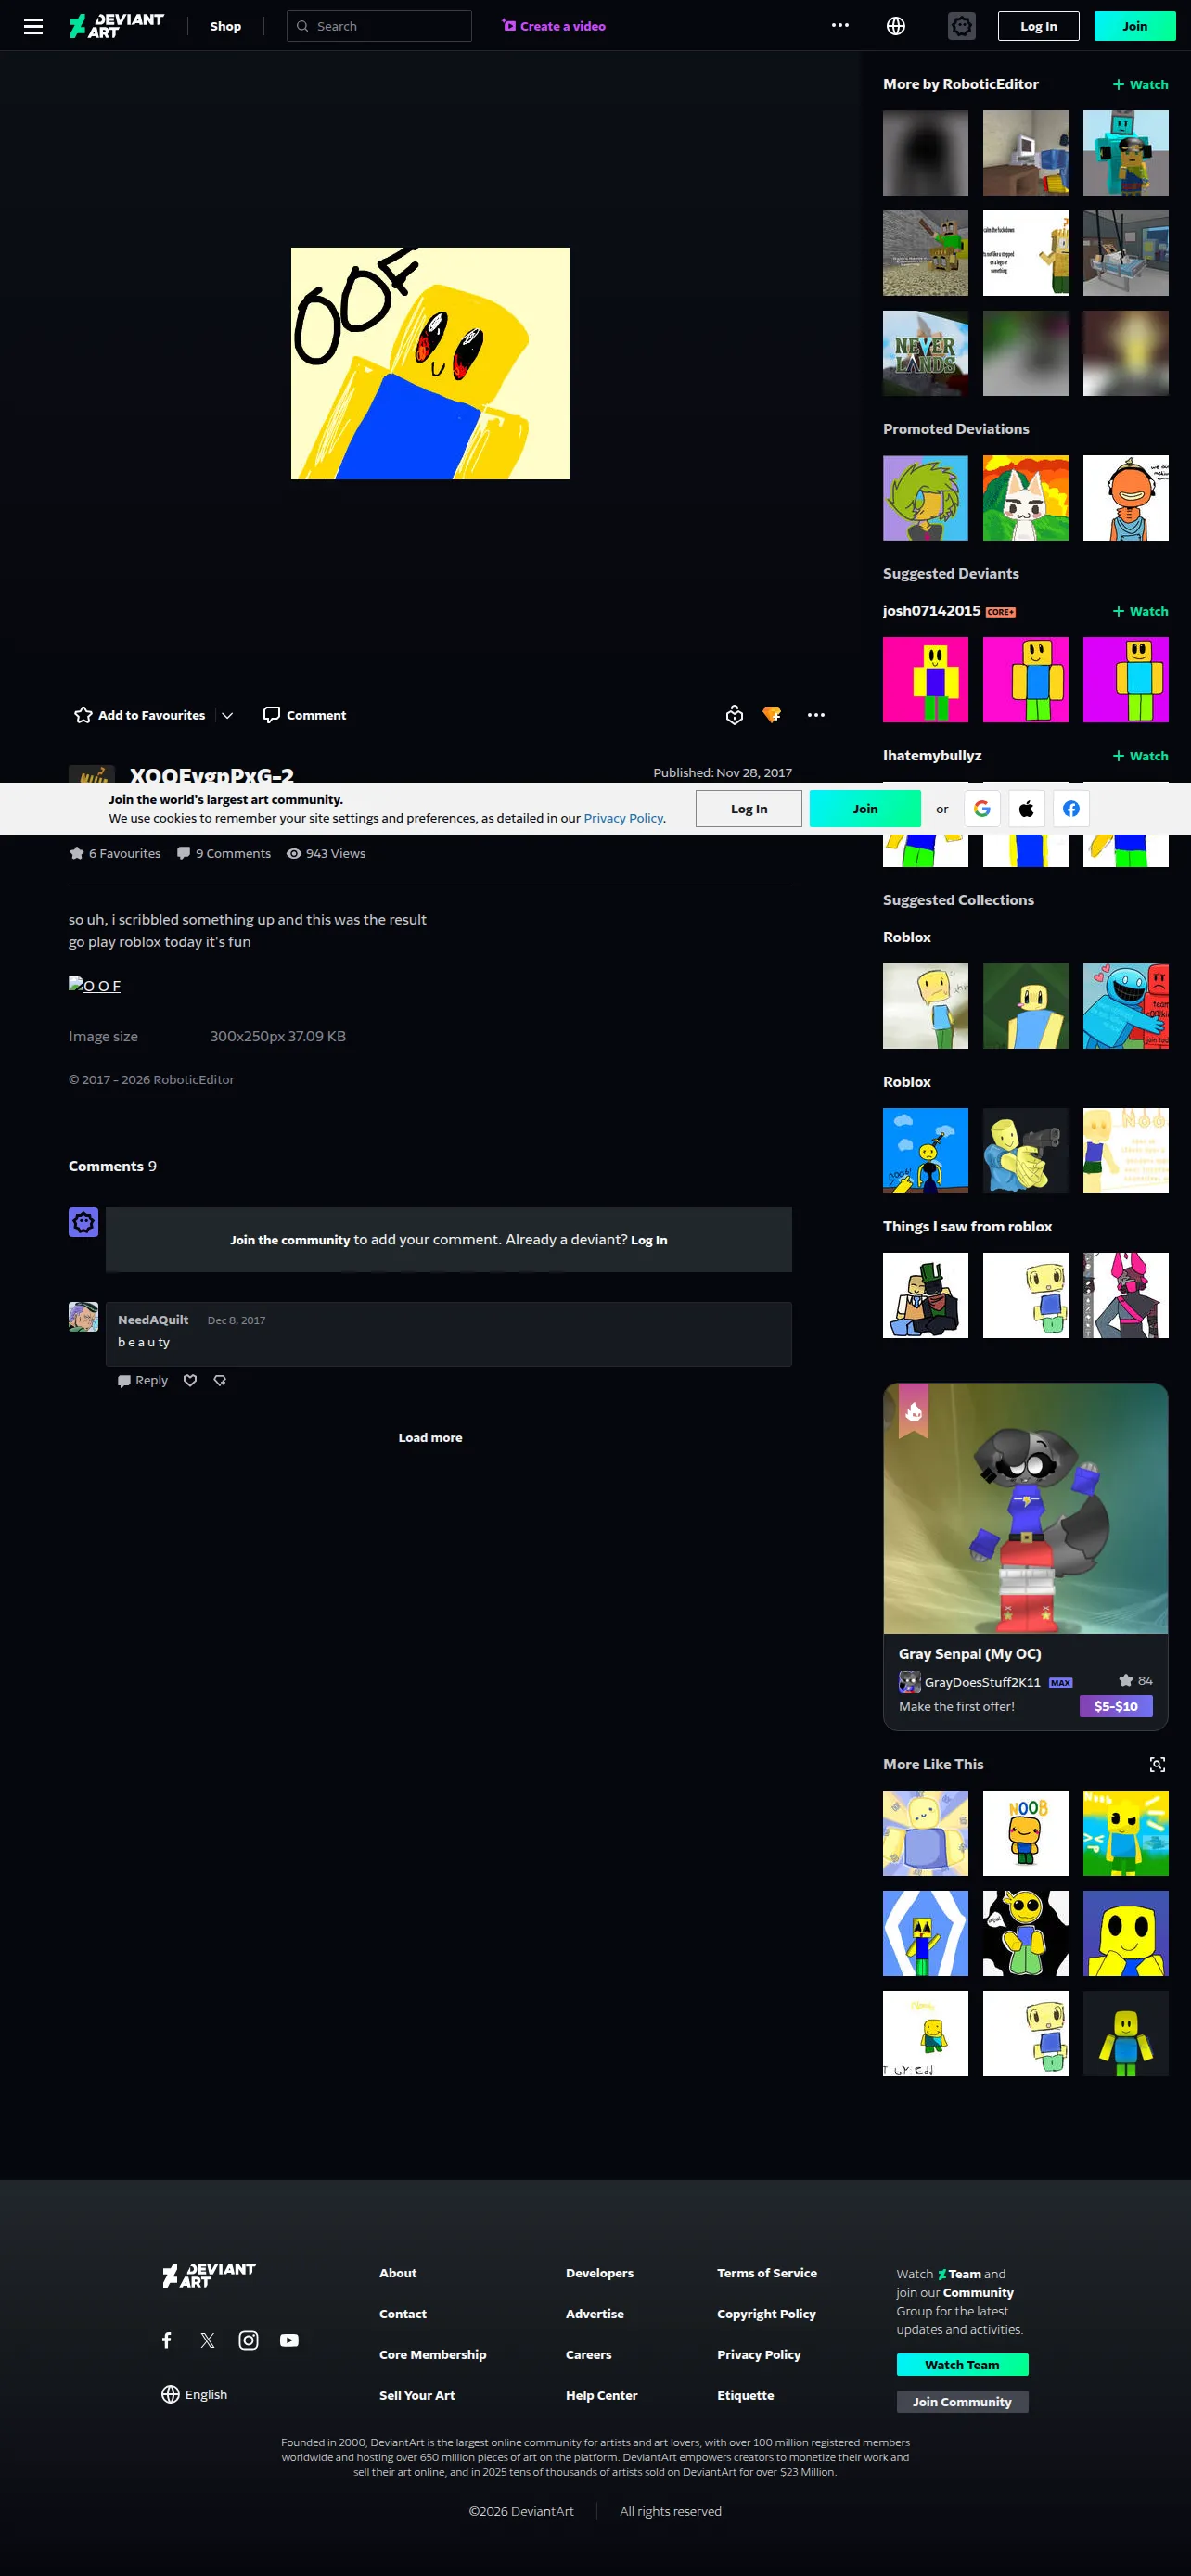Click the $5-$10 offer button
This screenshot has width=1191, height=2576.
point(1116,1706)
